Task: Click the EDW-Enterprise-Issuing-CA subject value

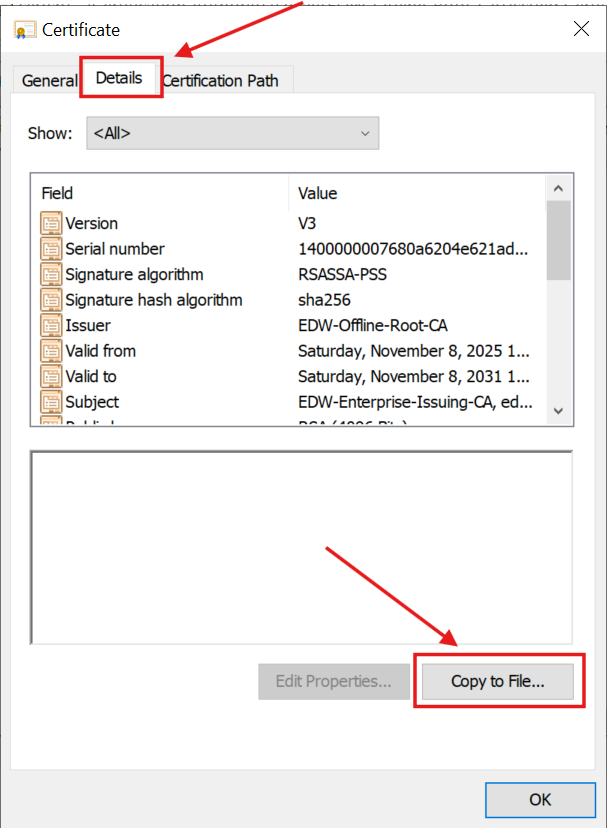Action: tap(415, 402)
